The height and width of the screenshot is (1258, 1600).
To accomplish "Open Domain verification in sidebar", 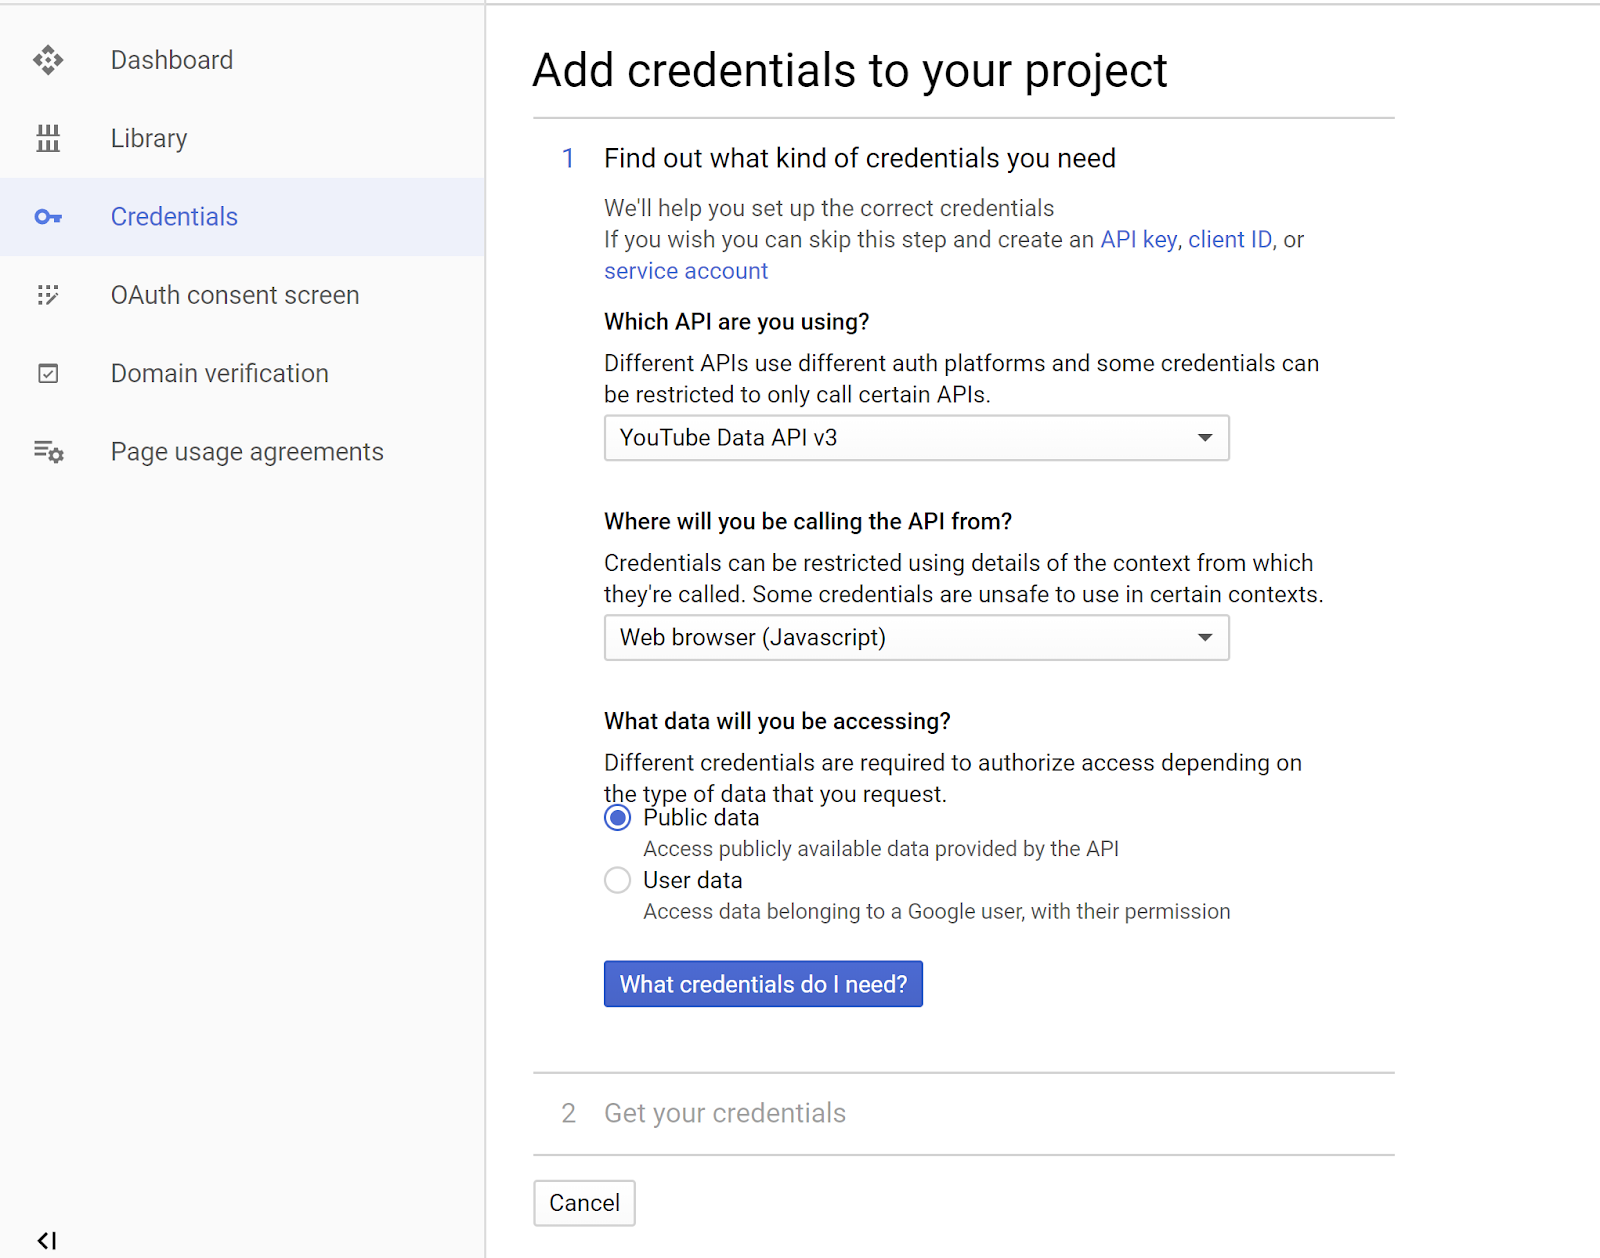I will pyautogui.click(x=220, y=374).
